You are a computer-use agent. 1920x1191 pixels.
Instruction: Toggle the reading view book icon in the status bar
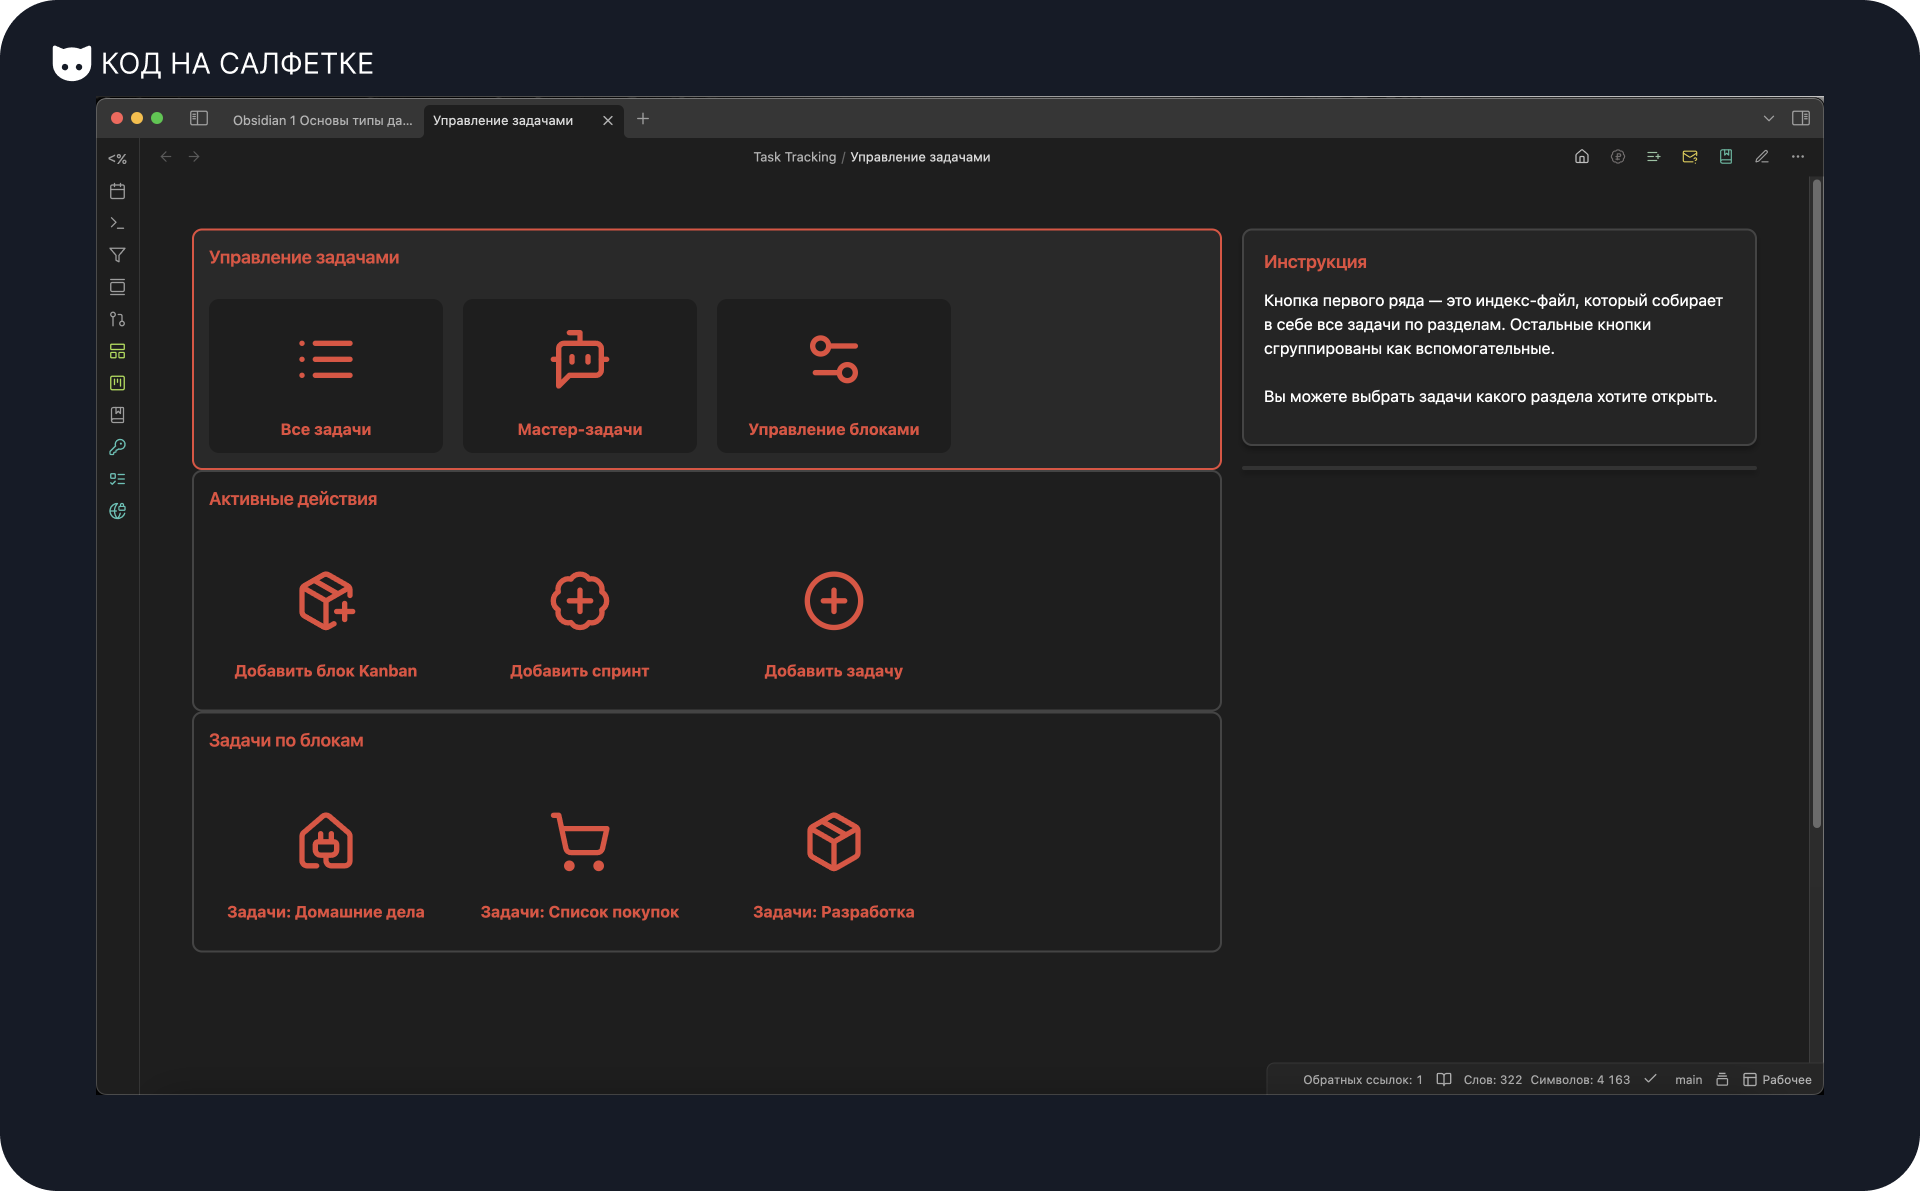pyautogui.click(x=1444, y=1080)
